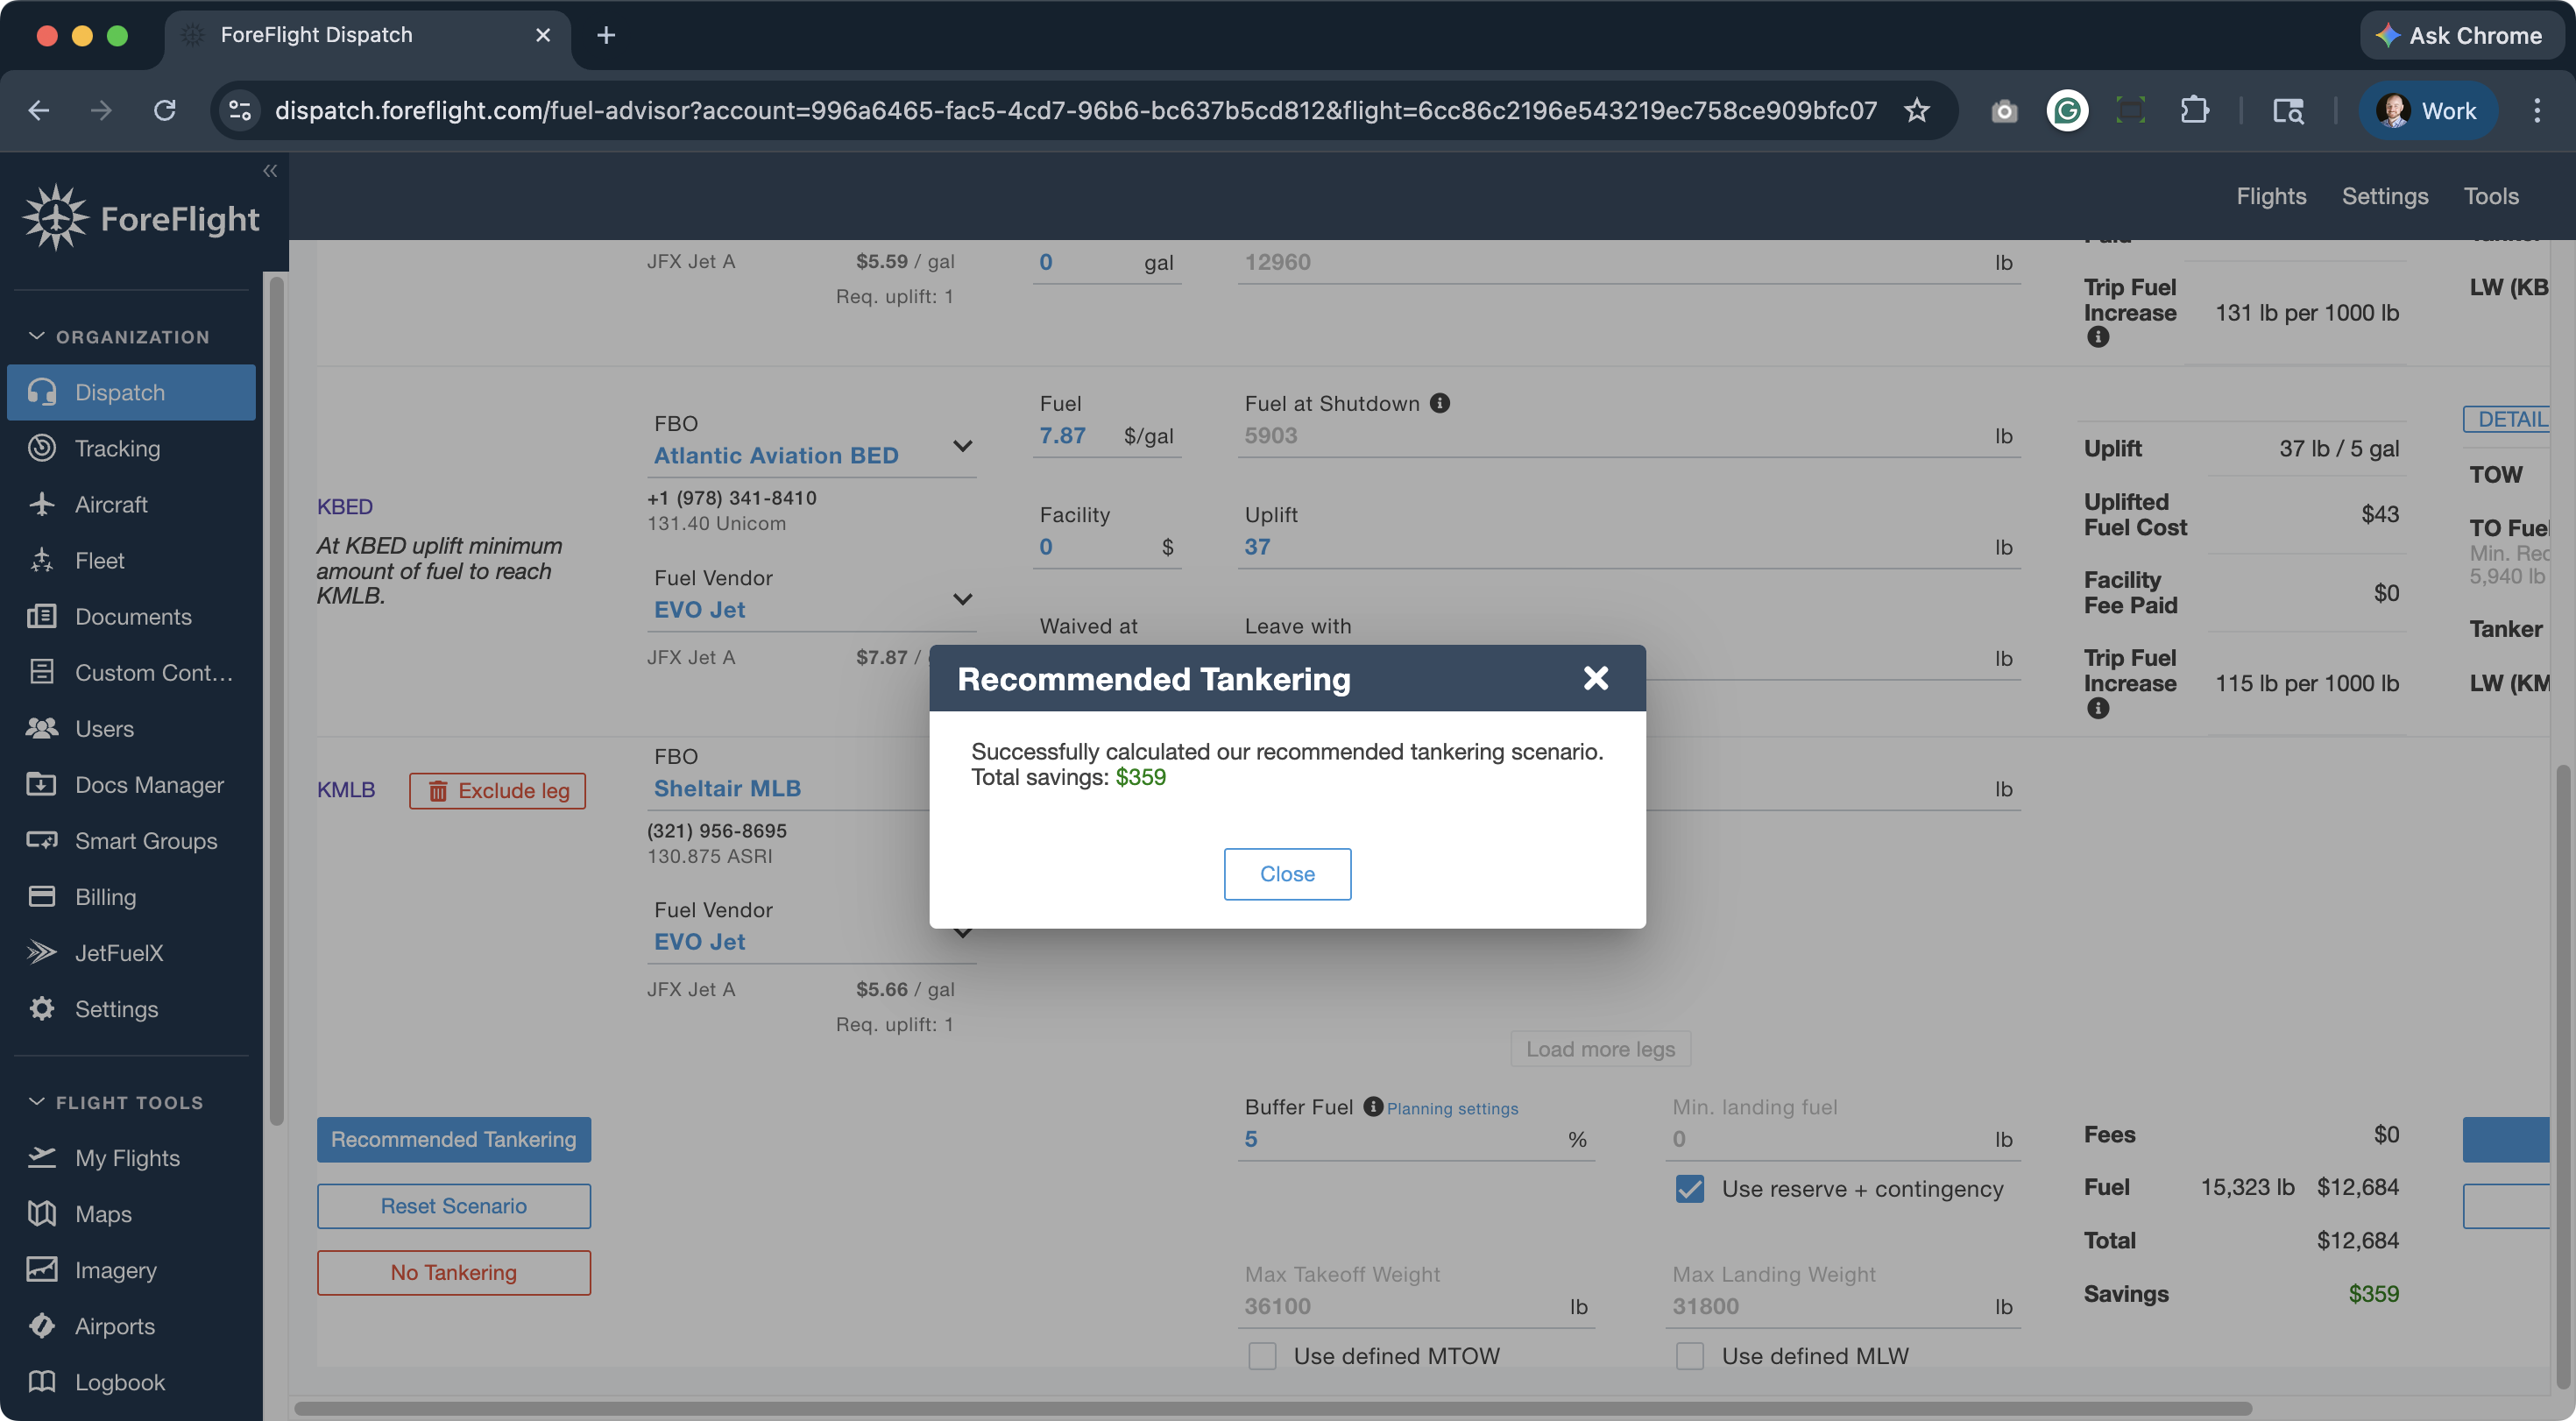Open the Logbook icon in Flight Tools
Viewport: 2576px width, 1421px height.
pyautogui.click(x=41, y=1381)
